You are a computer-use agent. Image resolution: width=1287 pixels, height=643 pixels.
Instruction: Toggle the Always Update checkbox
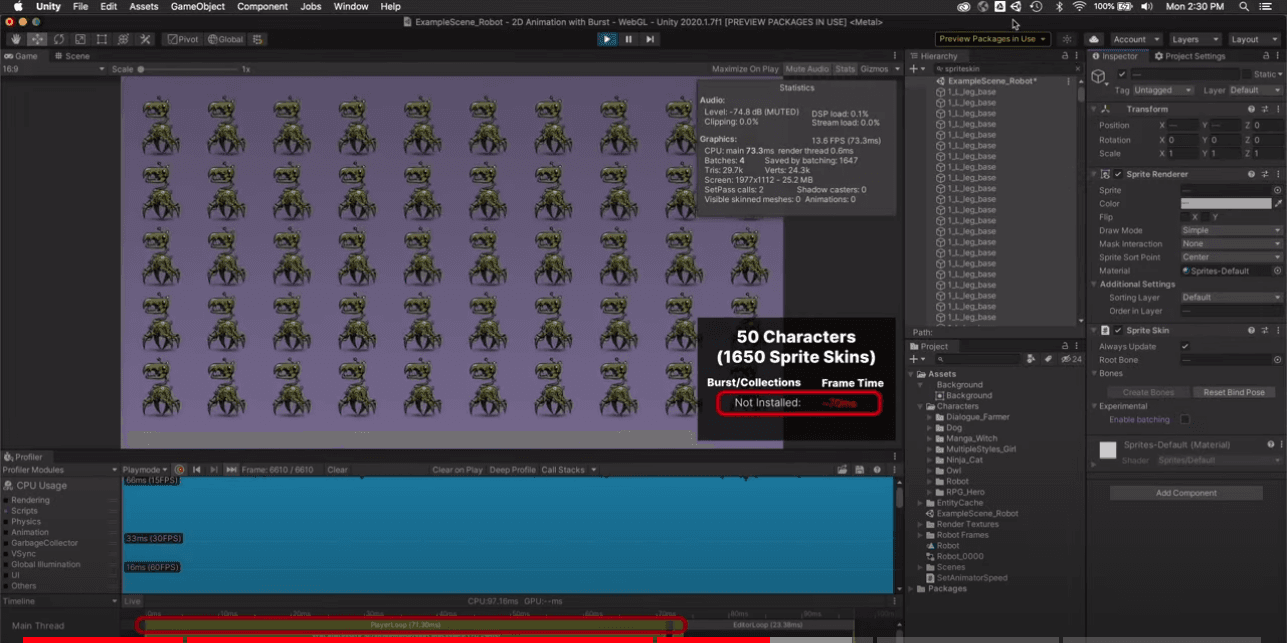tap(1185, 346)
